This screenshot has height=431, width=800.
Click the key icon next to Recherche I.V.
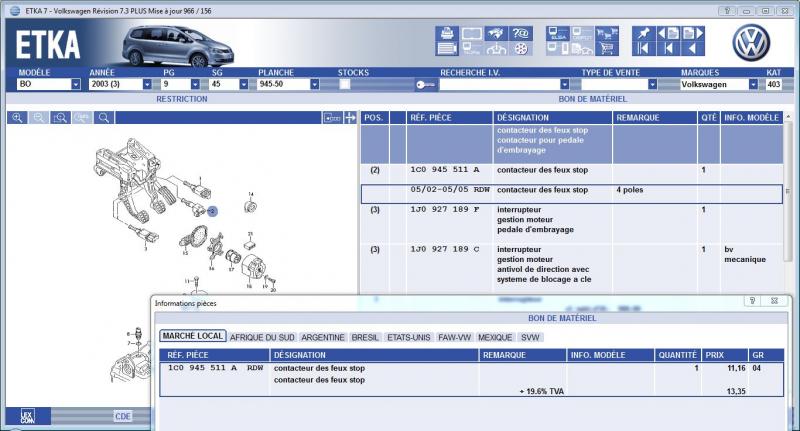click(425, 85)
